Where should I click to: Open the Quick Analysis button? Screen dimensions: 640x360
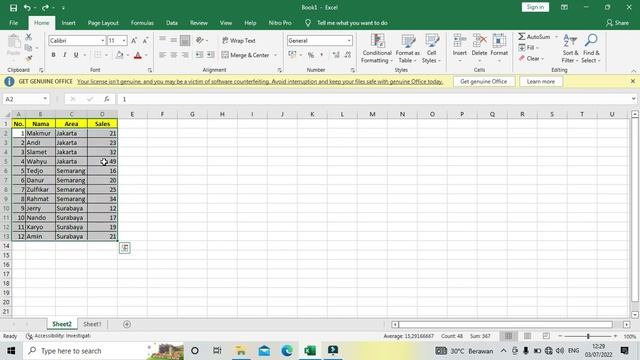click(125, 248)
